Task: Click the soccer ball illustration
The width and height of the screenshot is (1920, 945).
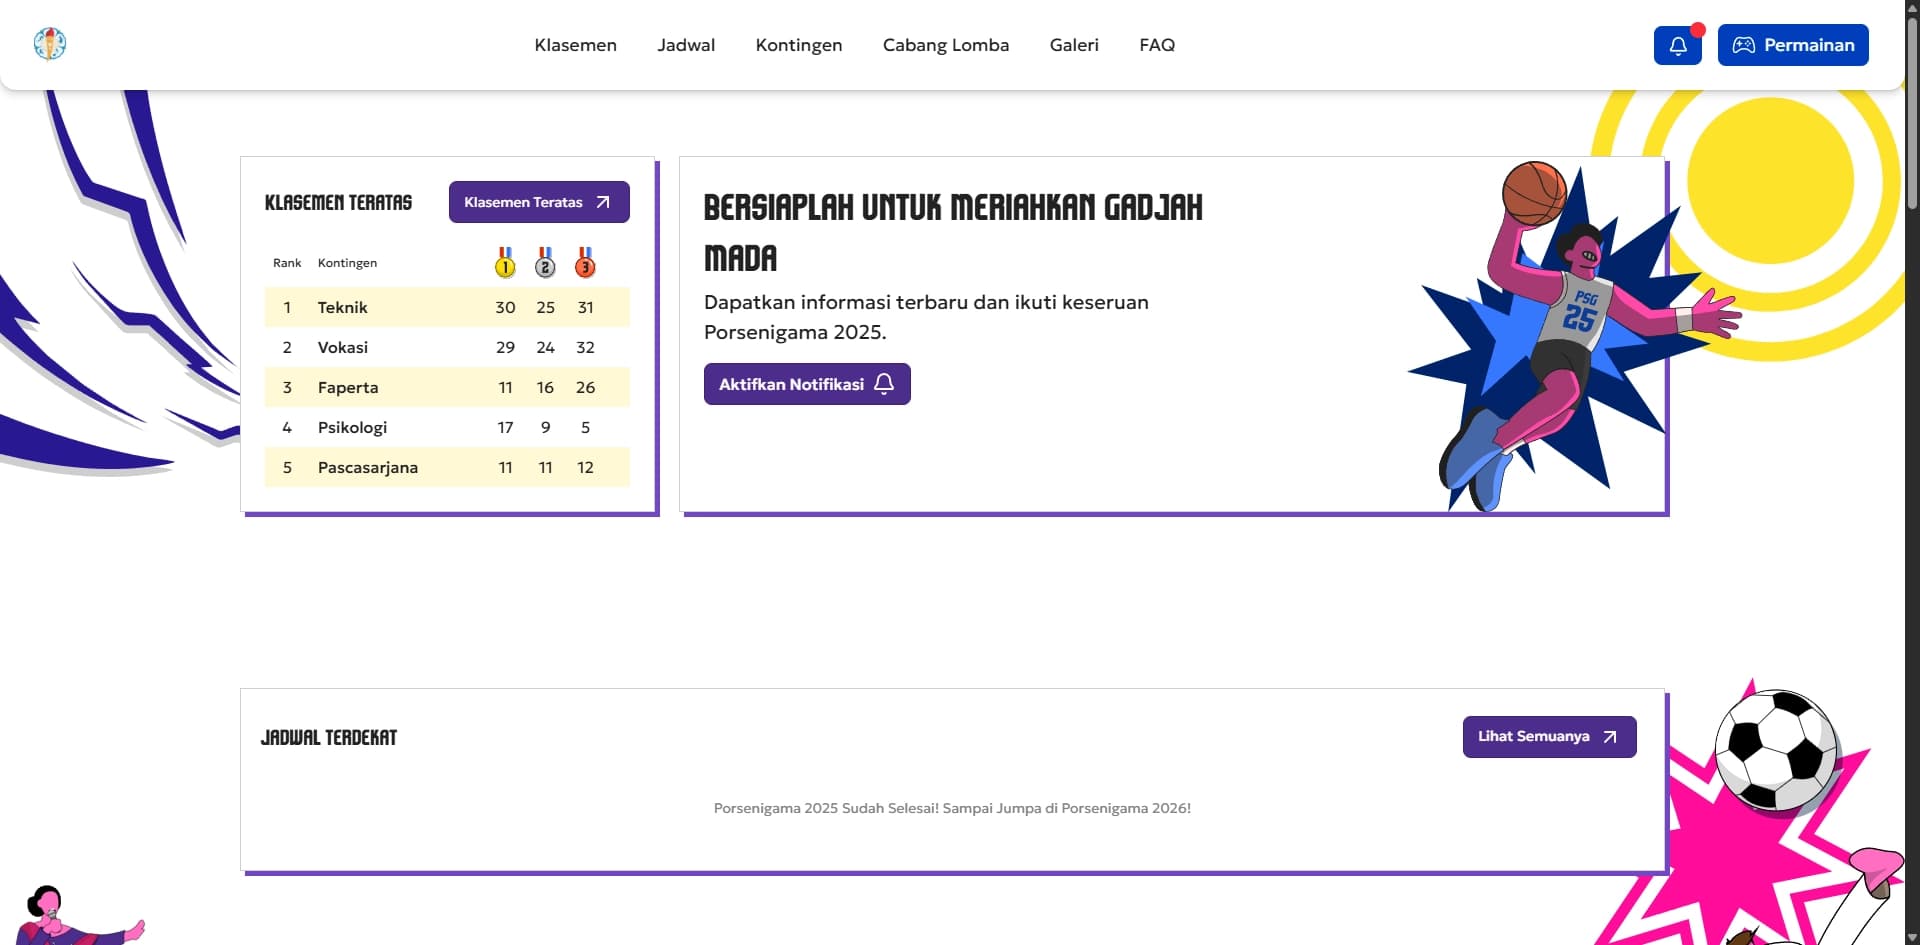Action: coord(1776,749)
